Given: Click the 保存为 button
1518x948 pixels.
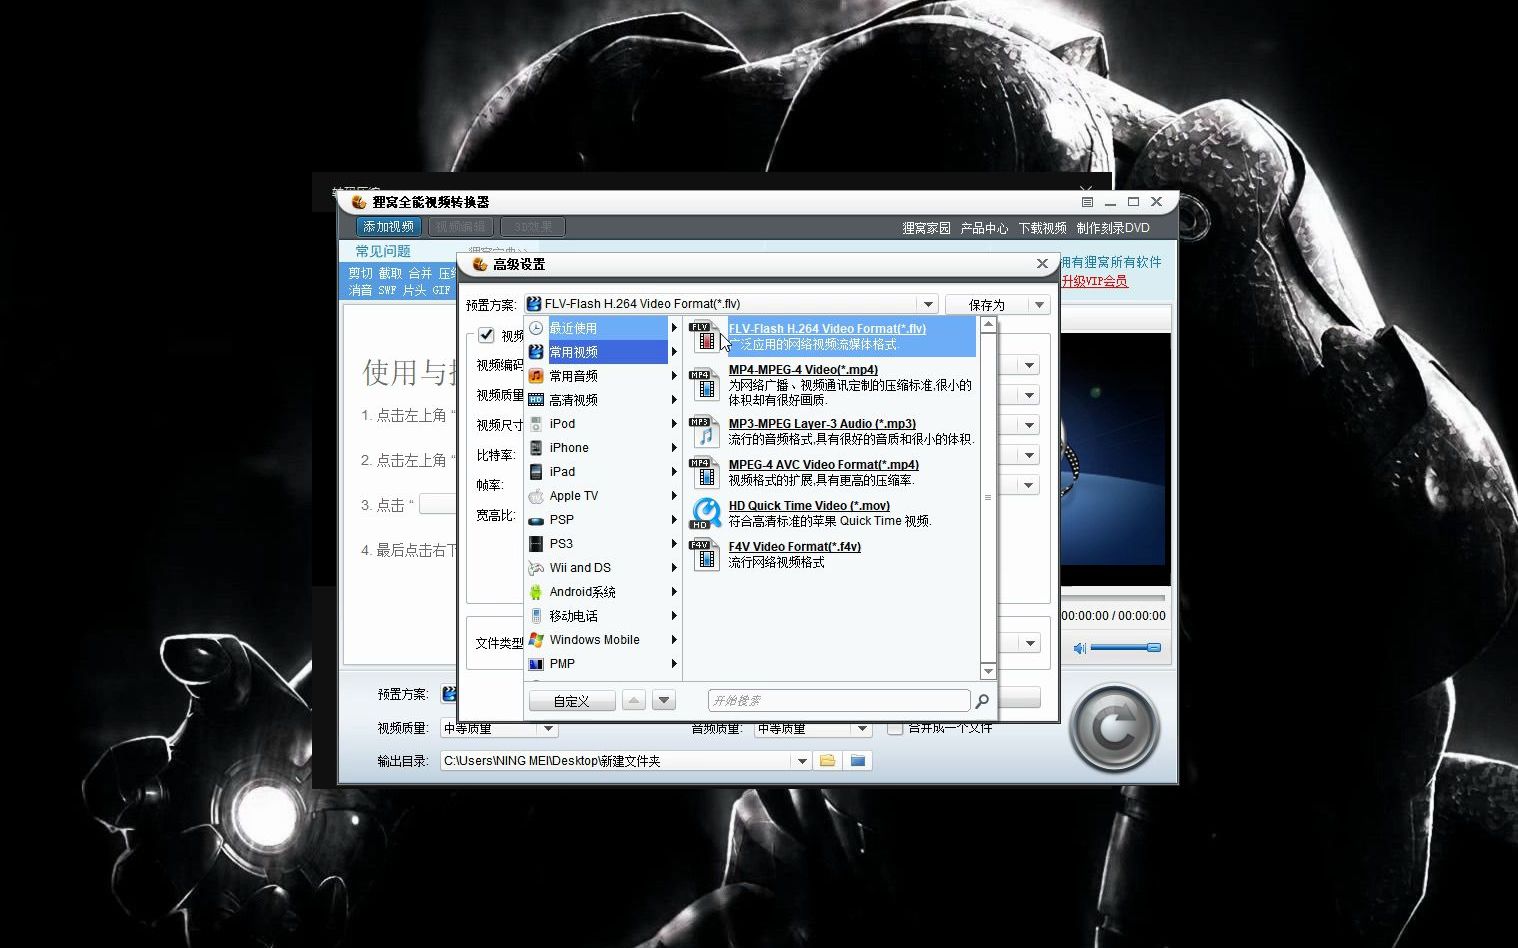Looking at the screenshot, I should tap(987, 305).
